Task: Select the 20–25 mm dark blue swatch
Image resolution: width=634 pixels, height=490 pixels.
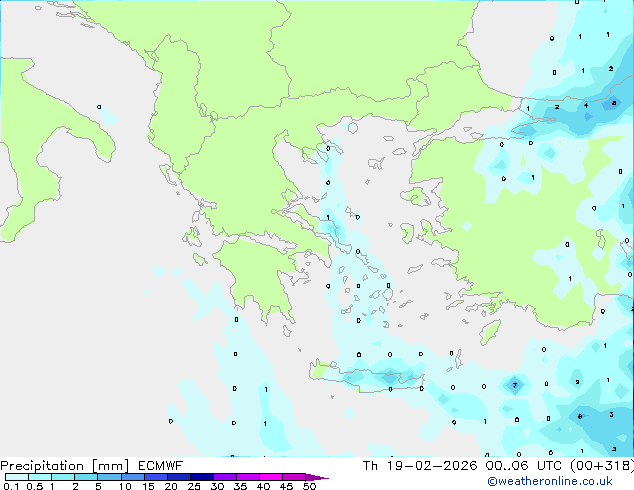Action: pos(178,477)
